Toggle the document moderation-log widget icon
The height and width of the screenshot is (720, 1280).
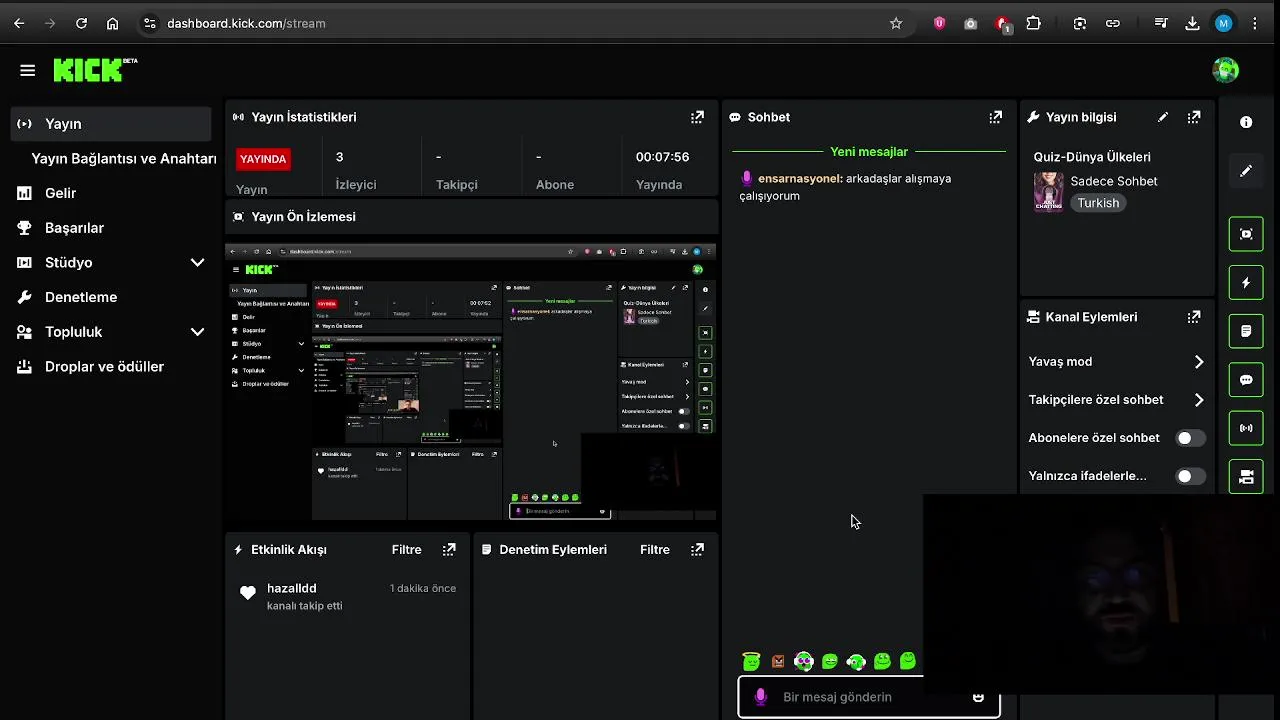1246,331
